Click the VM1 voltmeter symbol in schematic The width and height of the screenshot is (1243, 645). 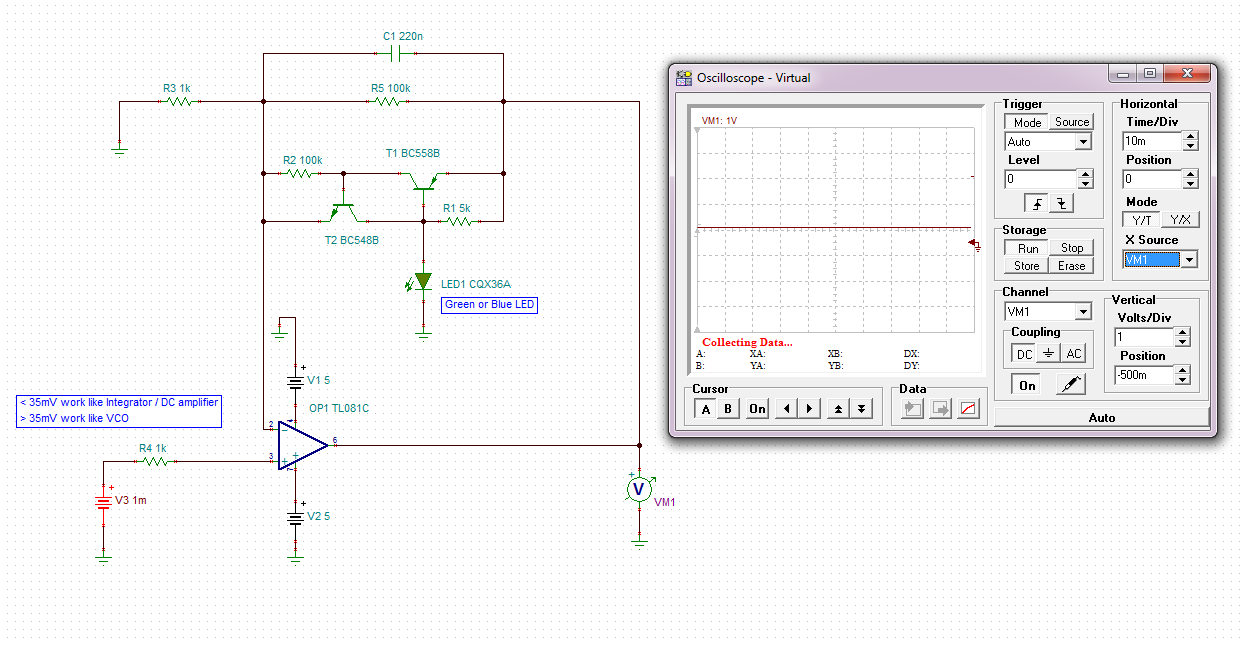(x=638, y=488)
